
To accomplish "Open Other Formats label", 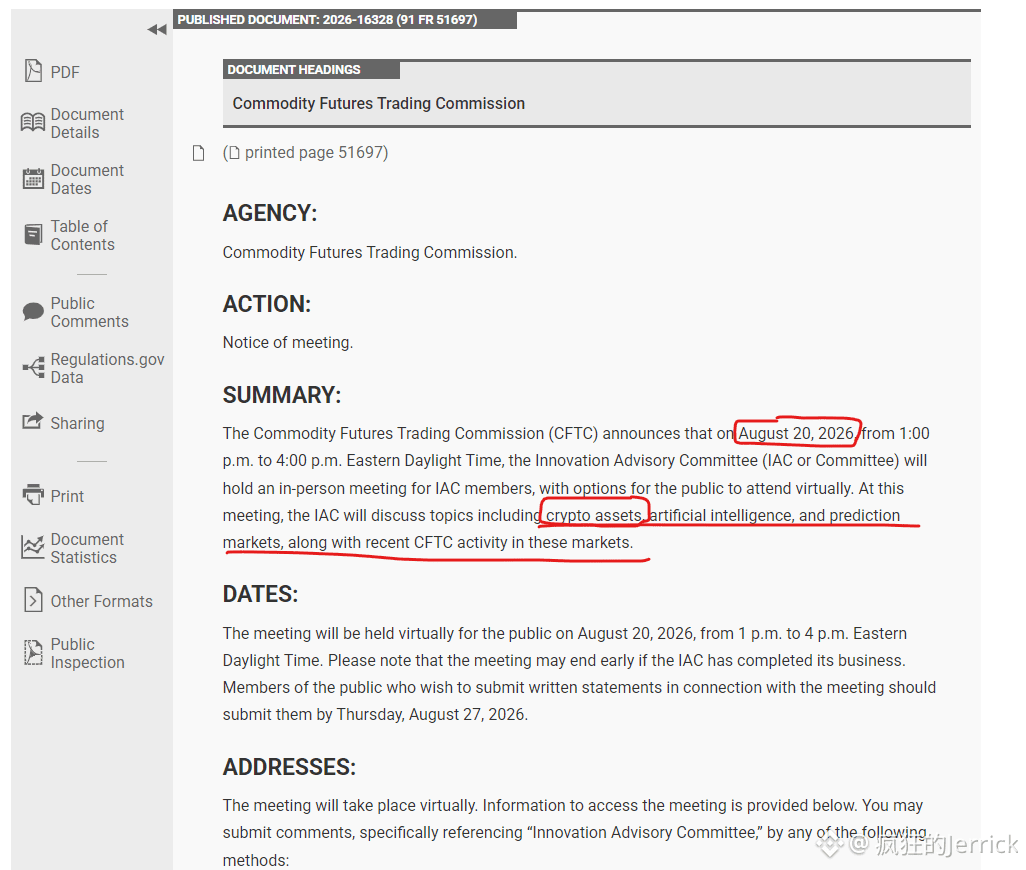I will point(101,601).
